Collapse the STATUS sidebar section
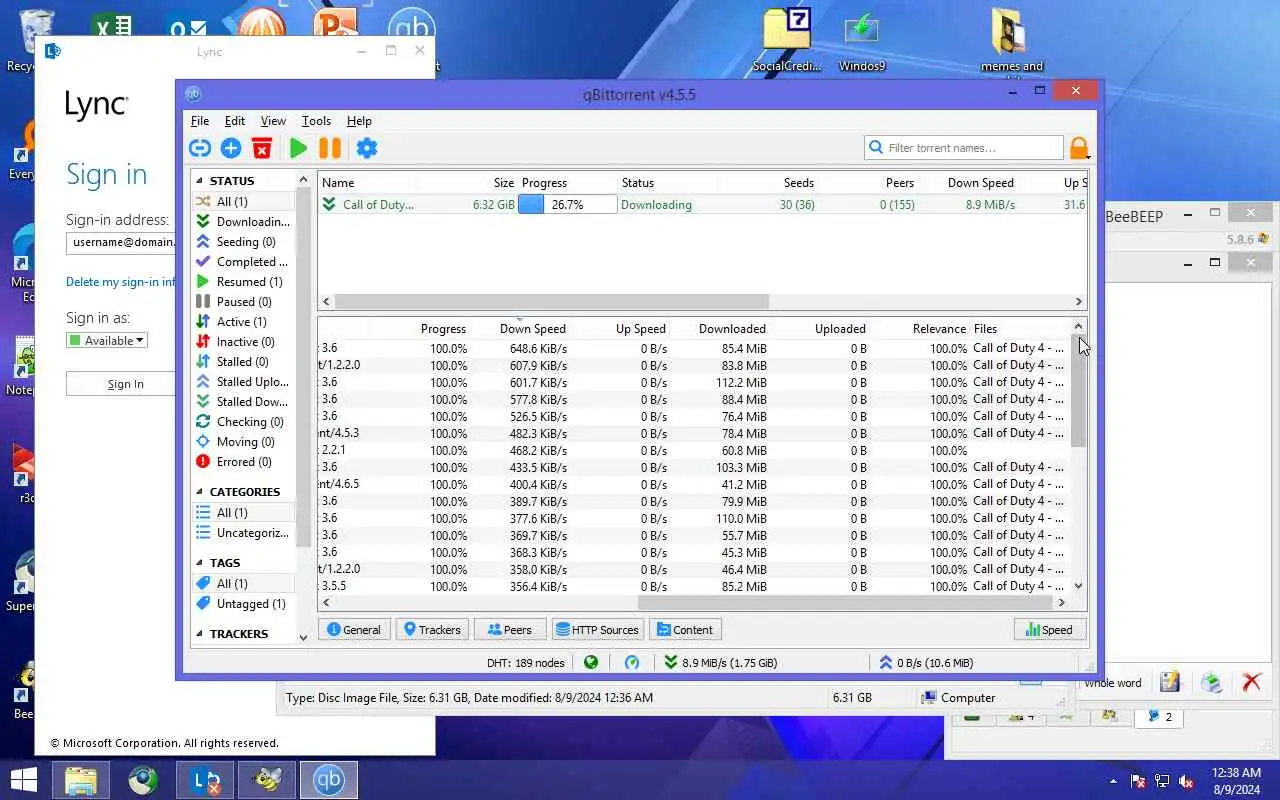The image size is (1280, 800). click(x=199, y=181)
